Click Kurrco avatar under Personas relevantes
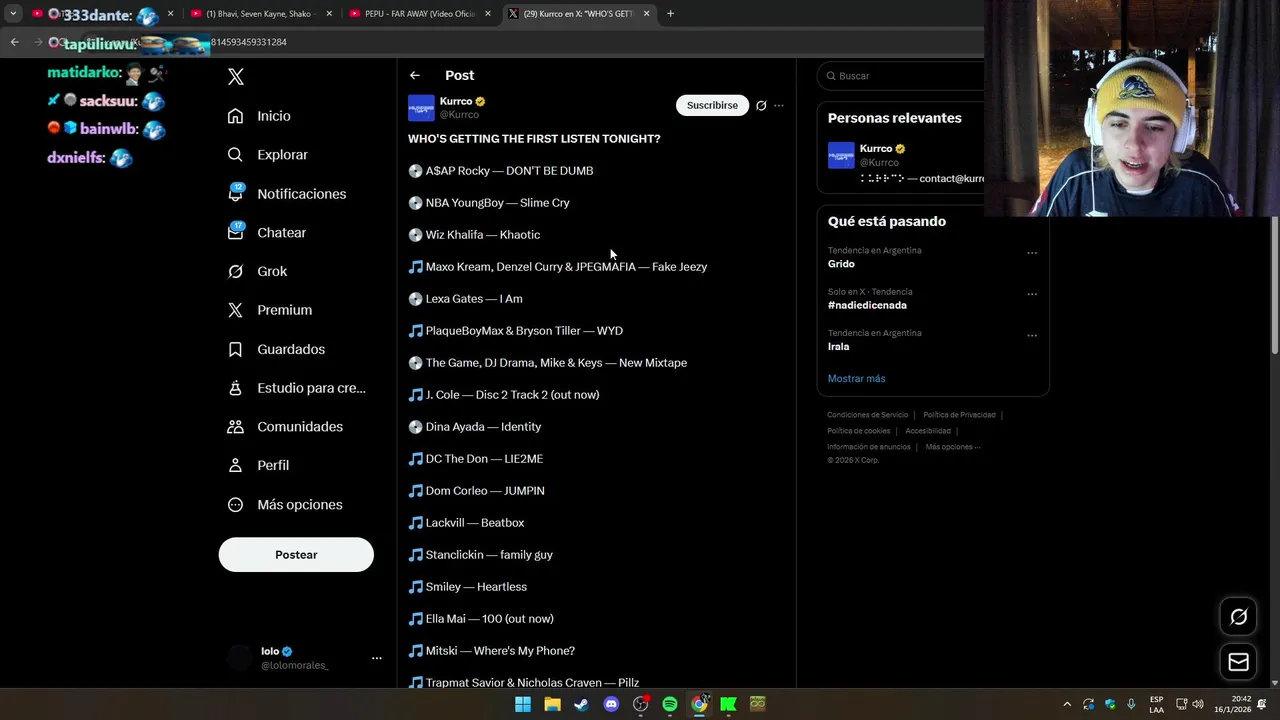The width and height of the screenshot is (1280, 720). [841, 155]
